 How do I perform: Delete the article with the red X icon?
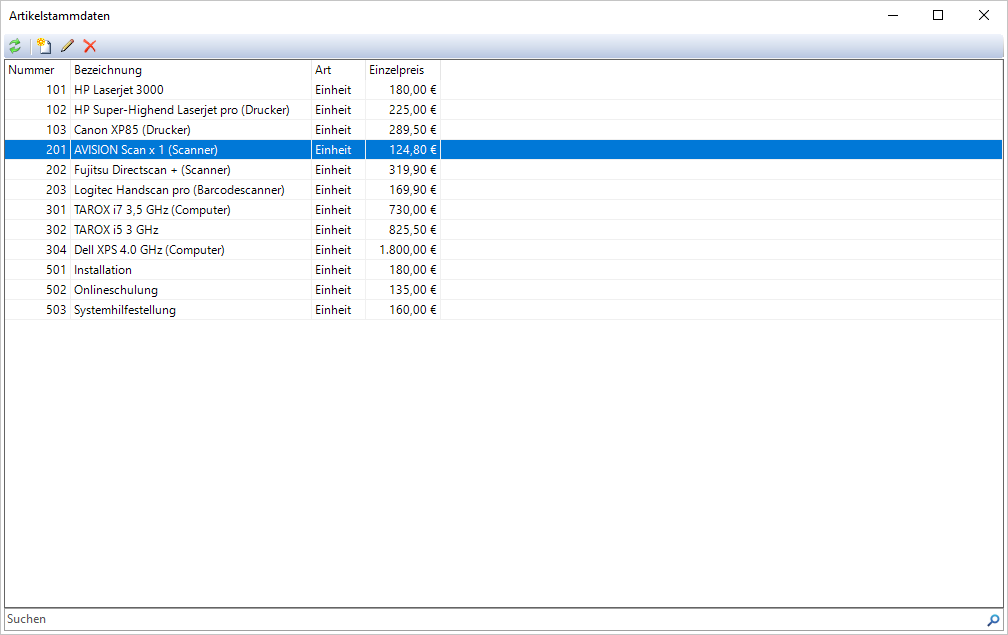tap(90, 46)
